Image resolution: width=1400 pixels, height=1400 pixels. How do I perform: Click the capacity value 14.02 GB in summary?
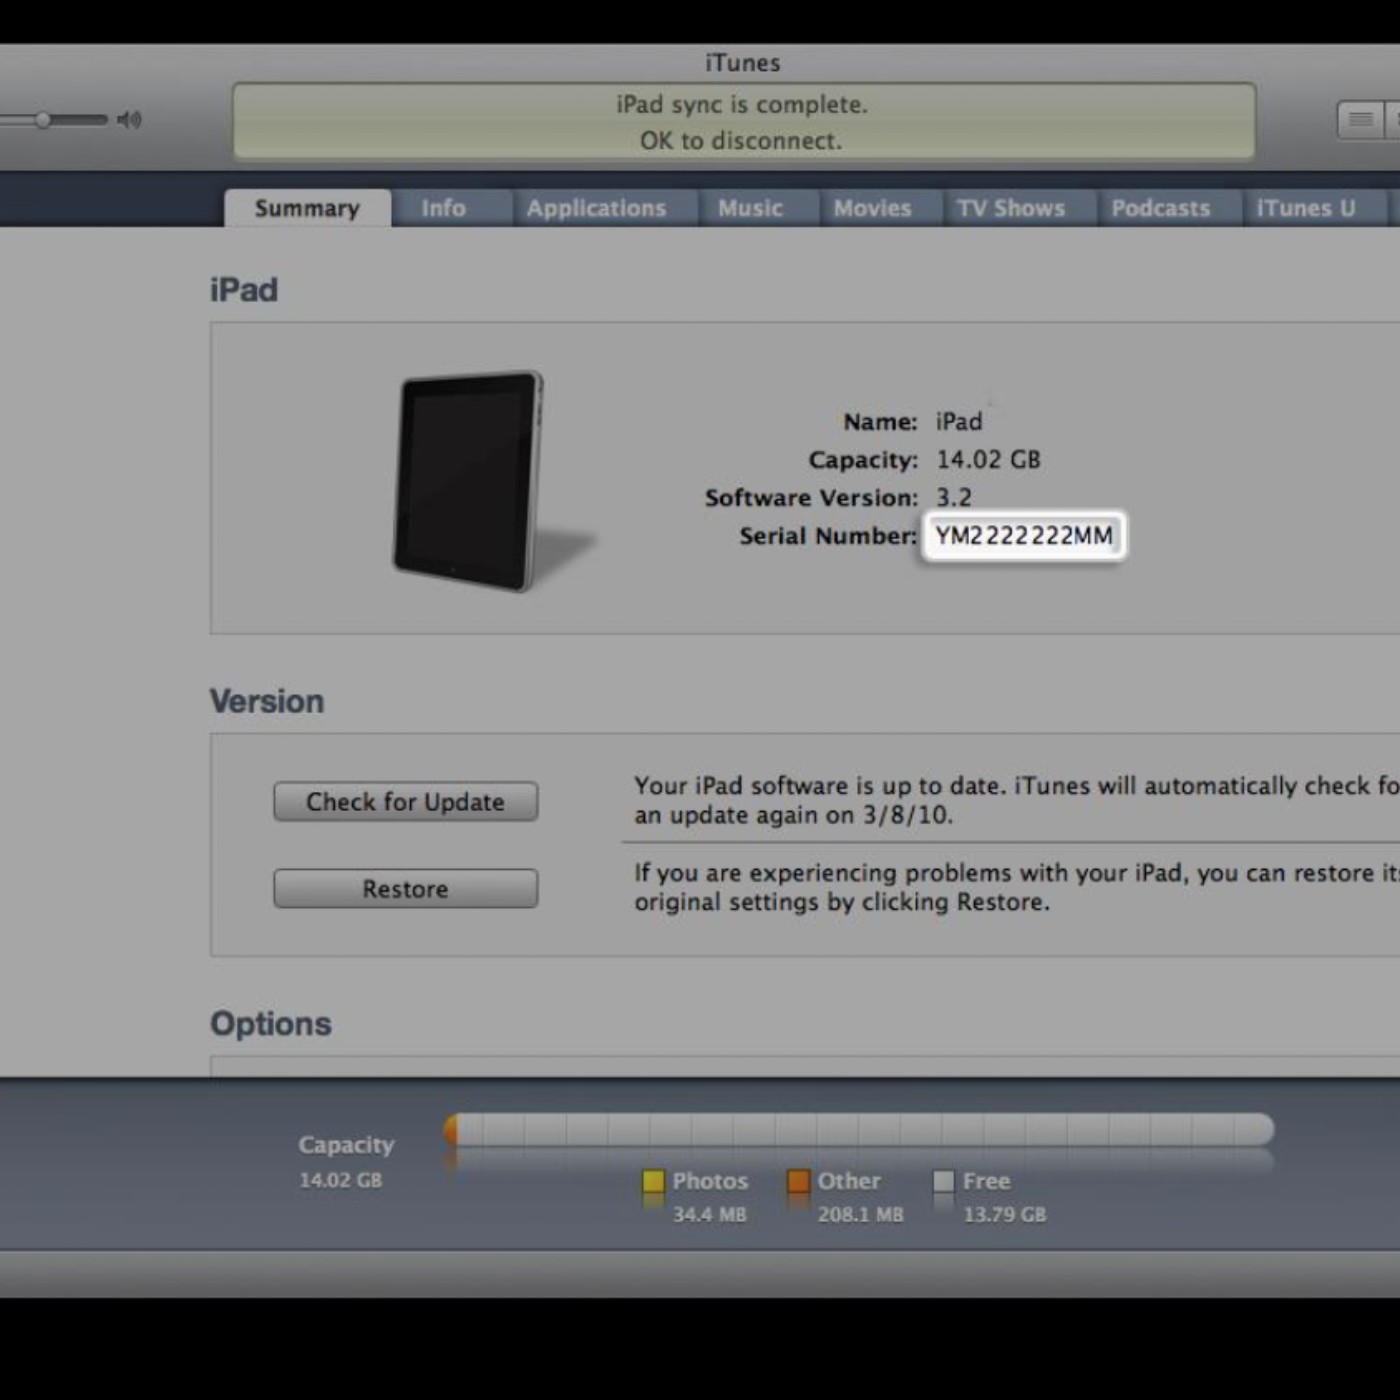(x=988, y=460)
